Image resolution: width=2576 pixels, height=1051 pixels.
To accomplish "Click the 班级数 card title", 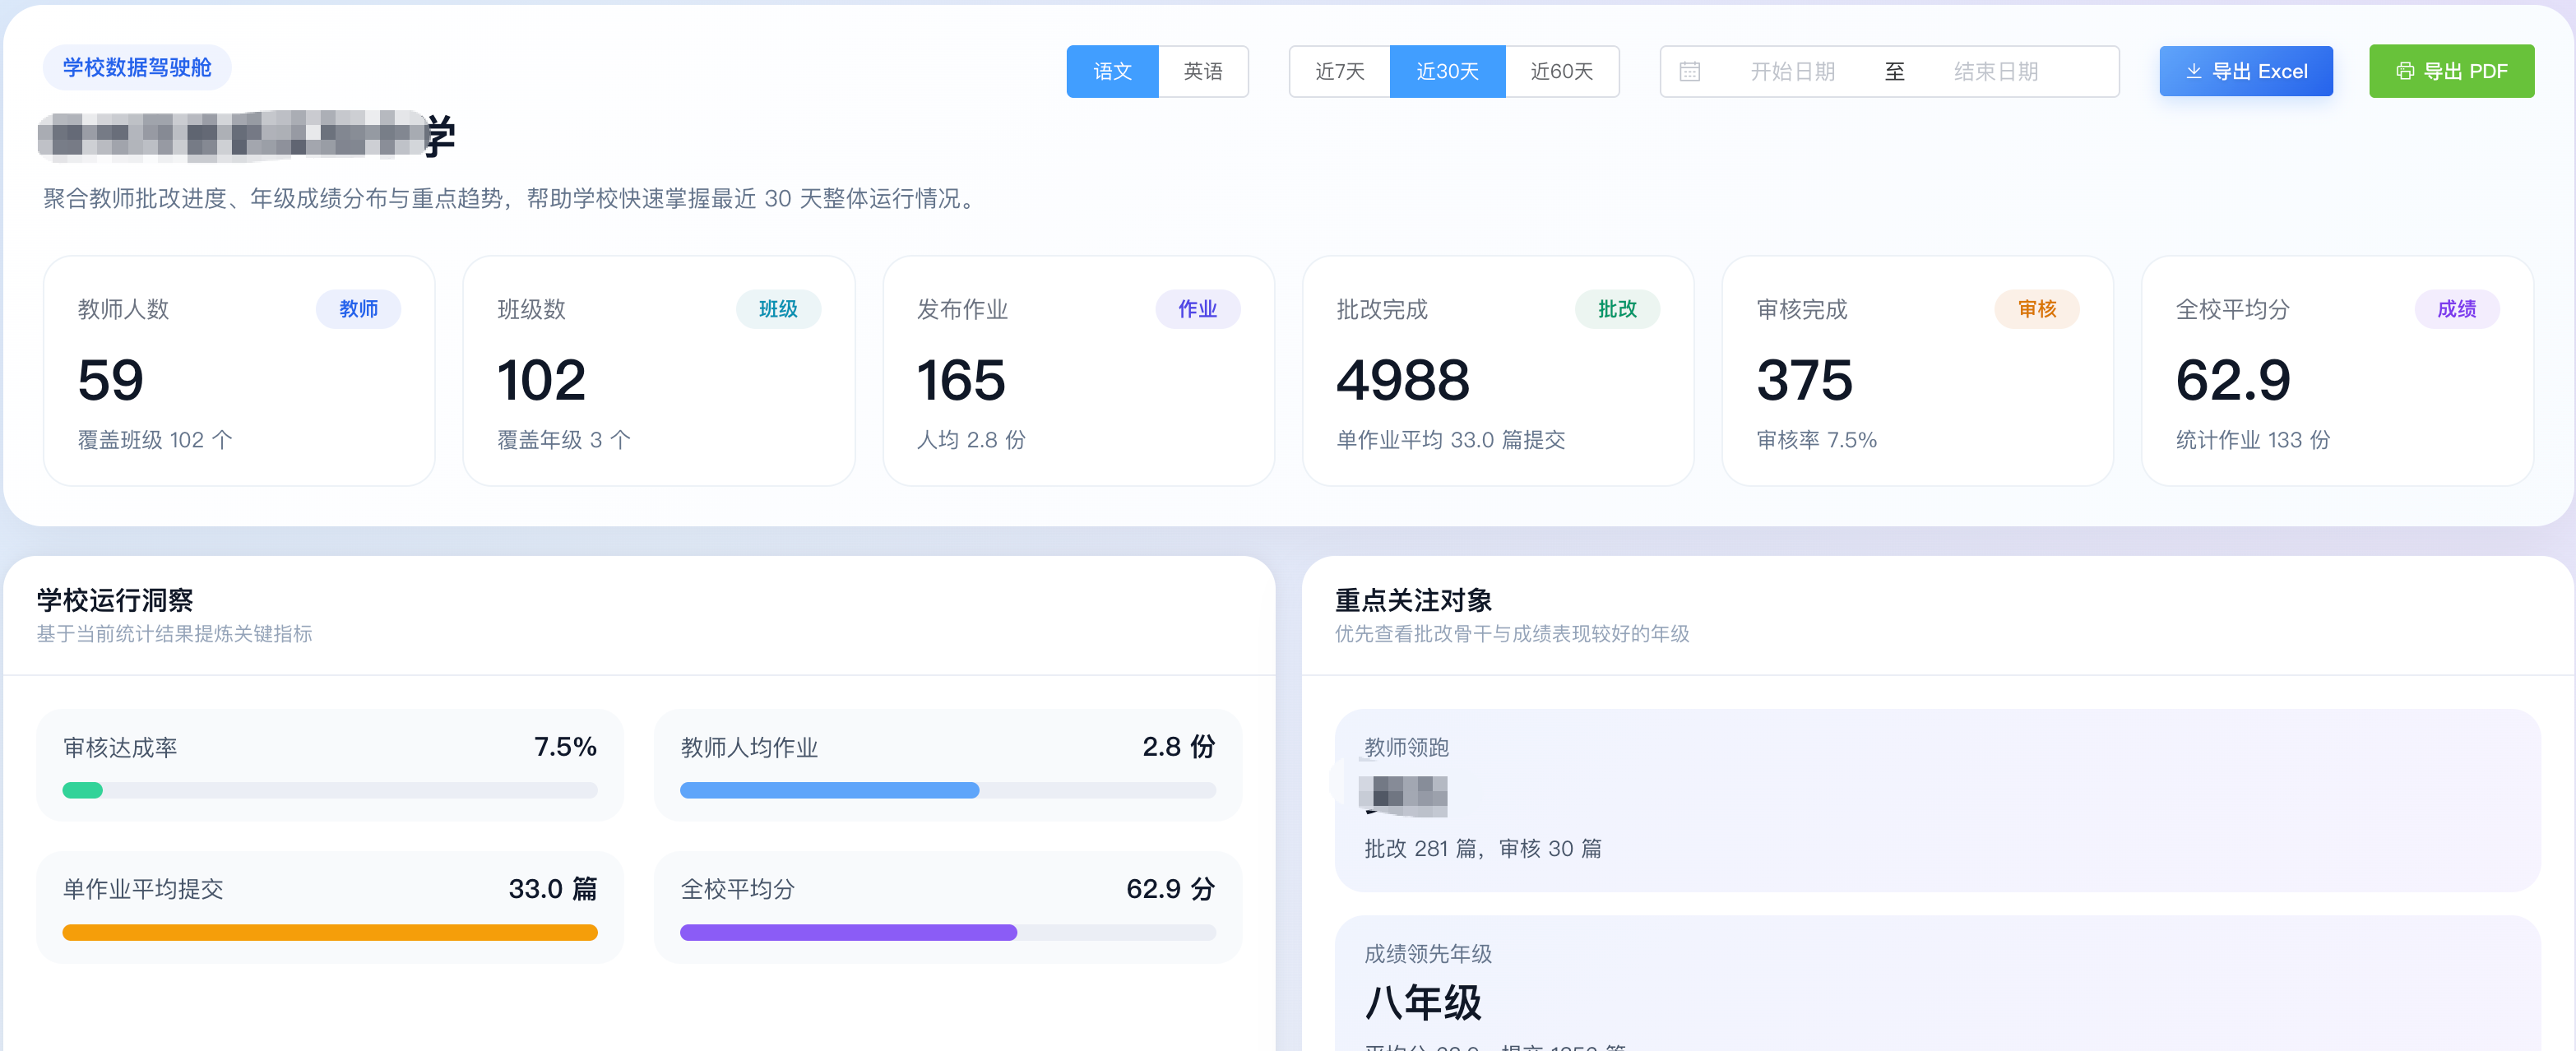I will coord(531,309).
